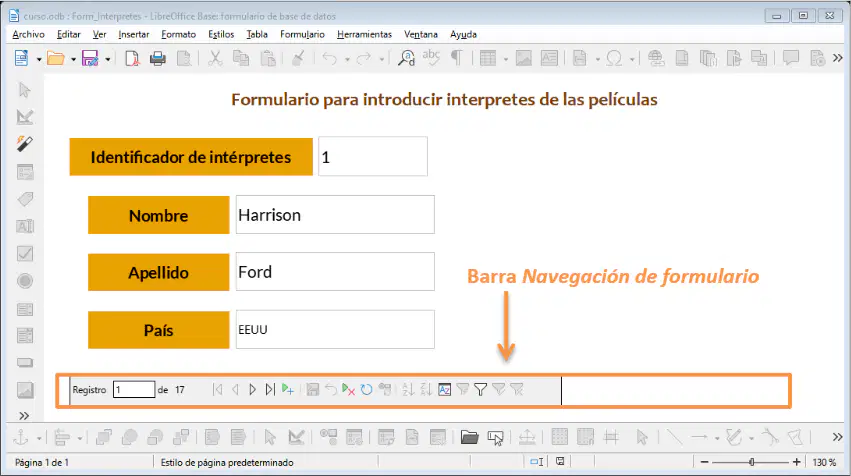851x476 pixels.
Task: Sort records in descending order
Action: (426, 390)
